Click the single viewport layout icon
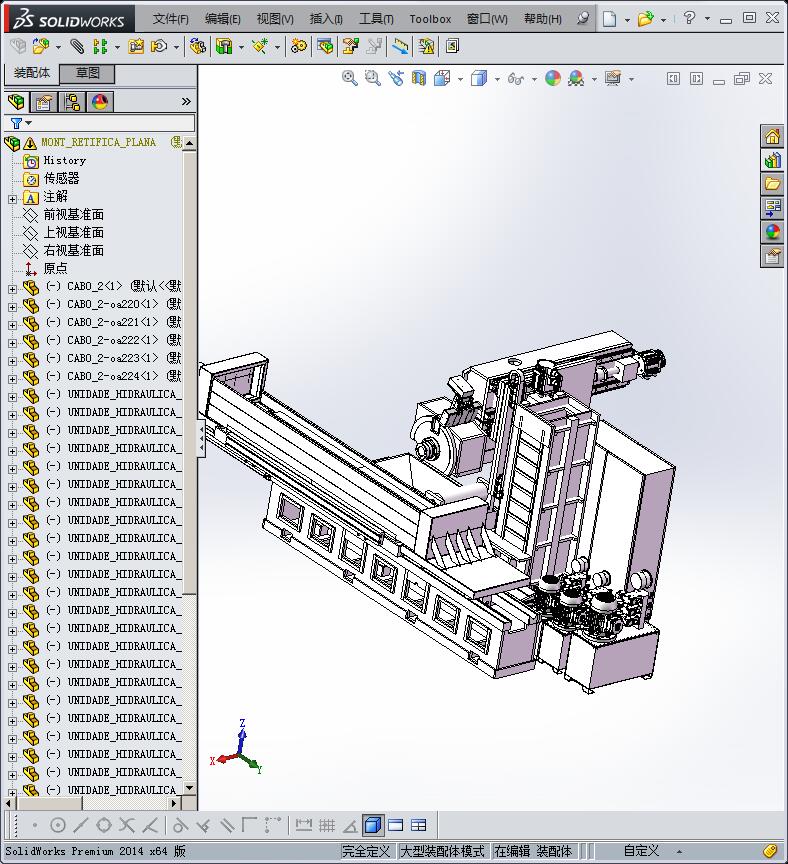This screenshot has height=864, width=788. [x=395, y=825]
